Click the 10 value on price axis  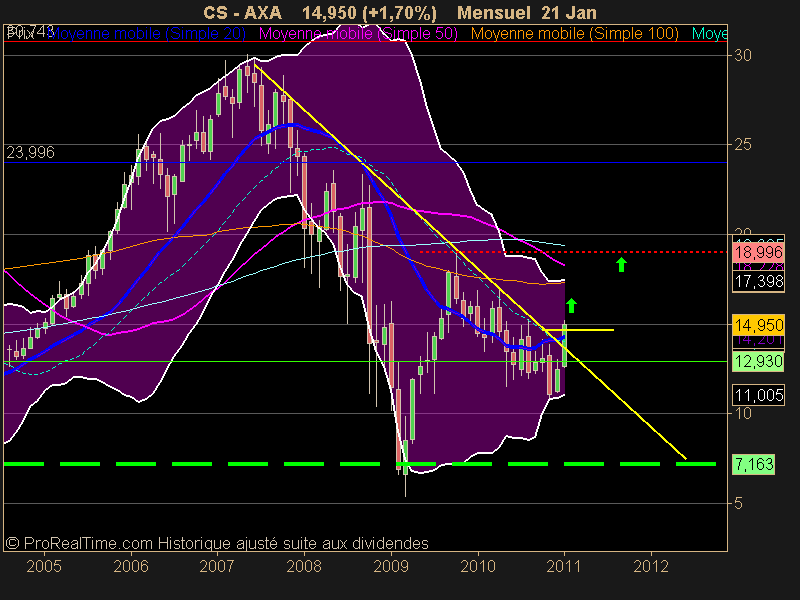click(x=742, y=413)
